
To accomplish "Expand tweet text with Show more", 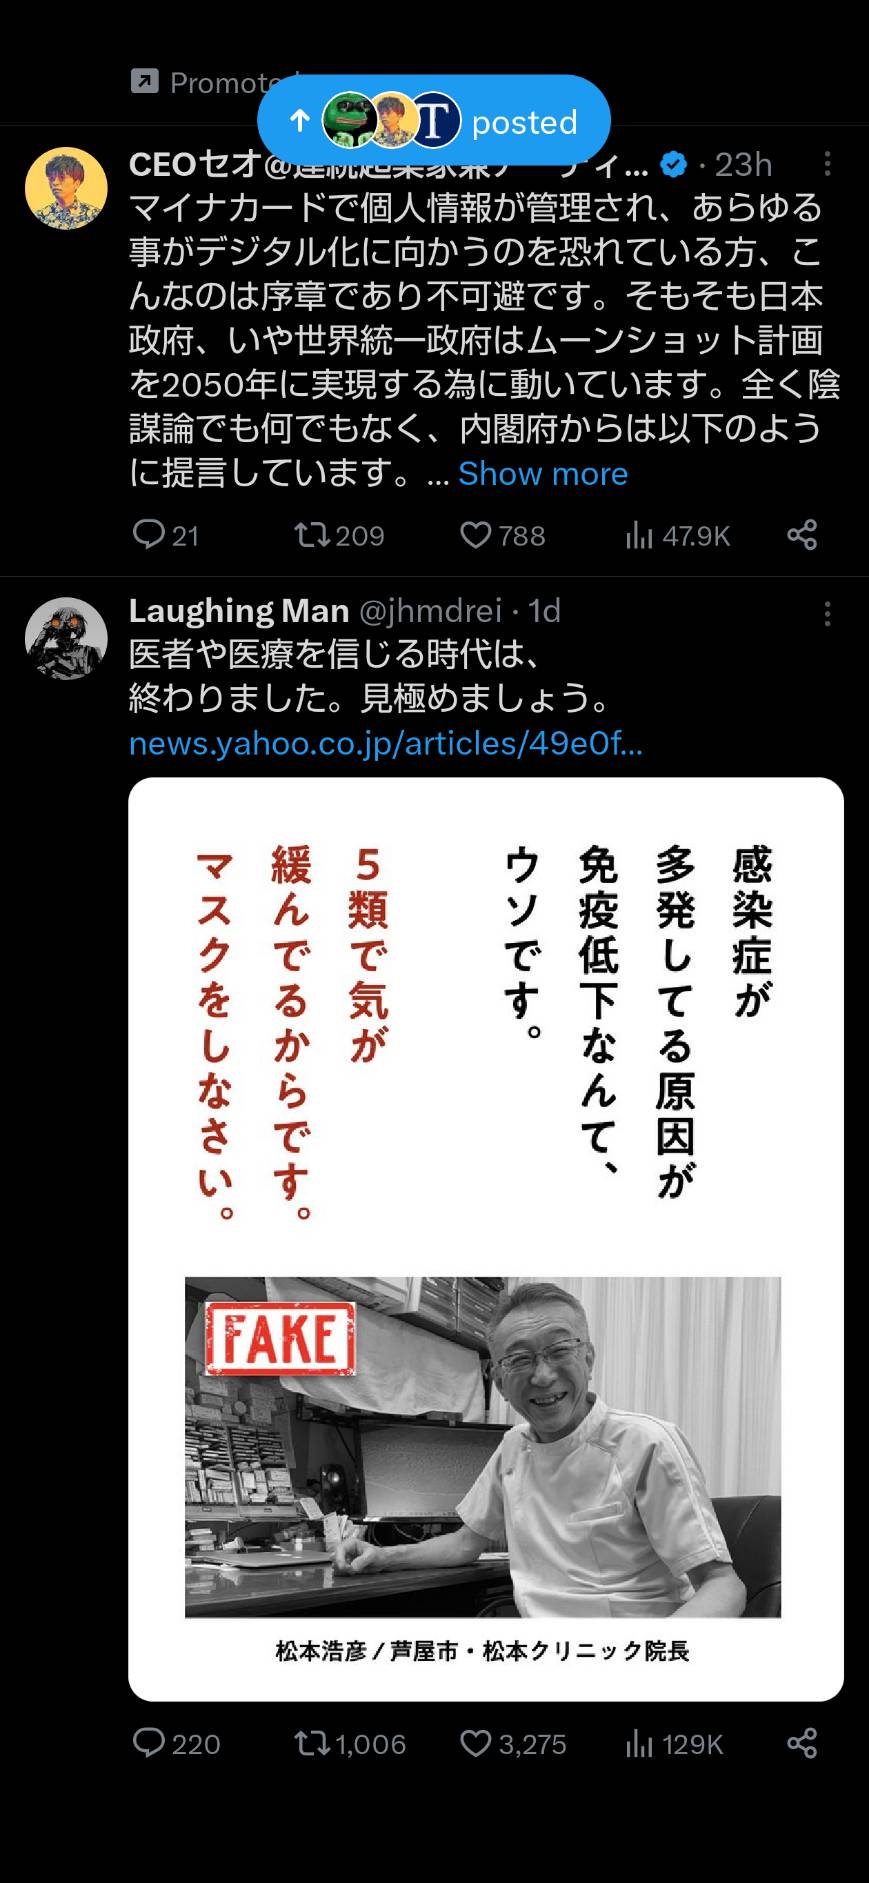I will click(x=543, y=473).
